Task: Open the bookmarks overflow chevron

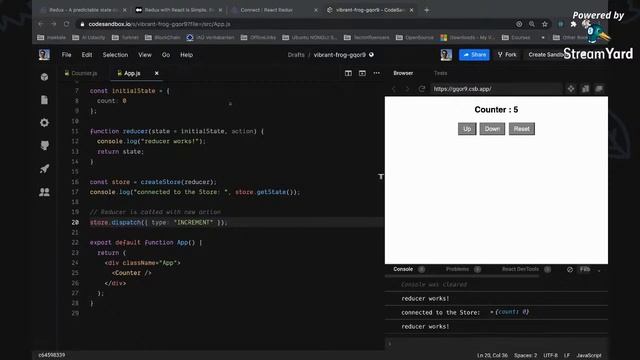Action: coord(543,38)
